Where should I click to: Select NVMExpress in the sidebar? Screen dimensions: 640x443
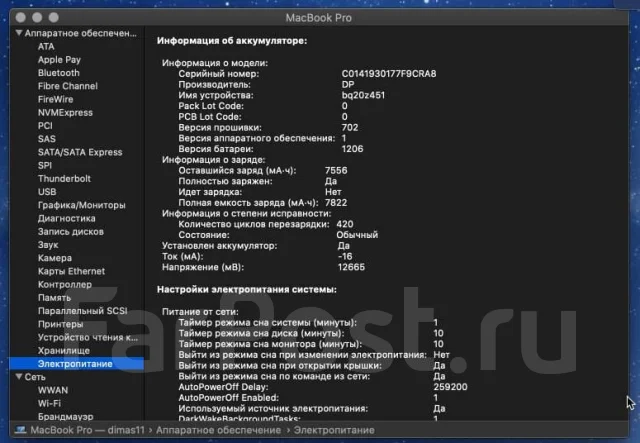65,113
